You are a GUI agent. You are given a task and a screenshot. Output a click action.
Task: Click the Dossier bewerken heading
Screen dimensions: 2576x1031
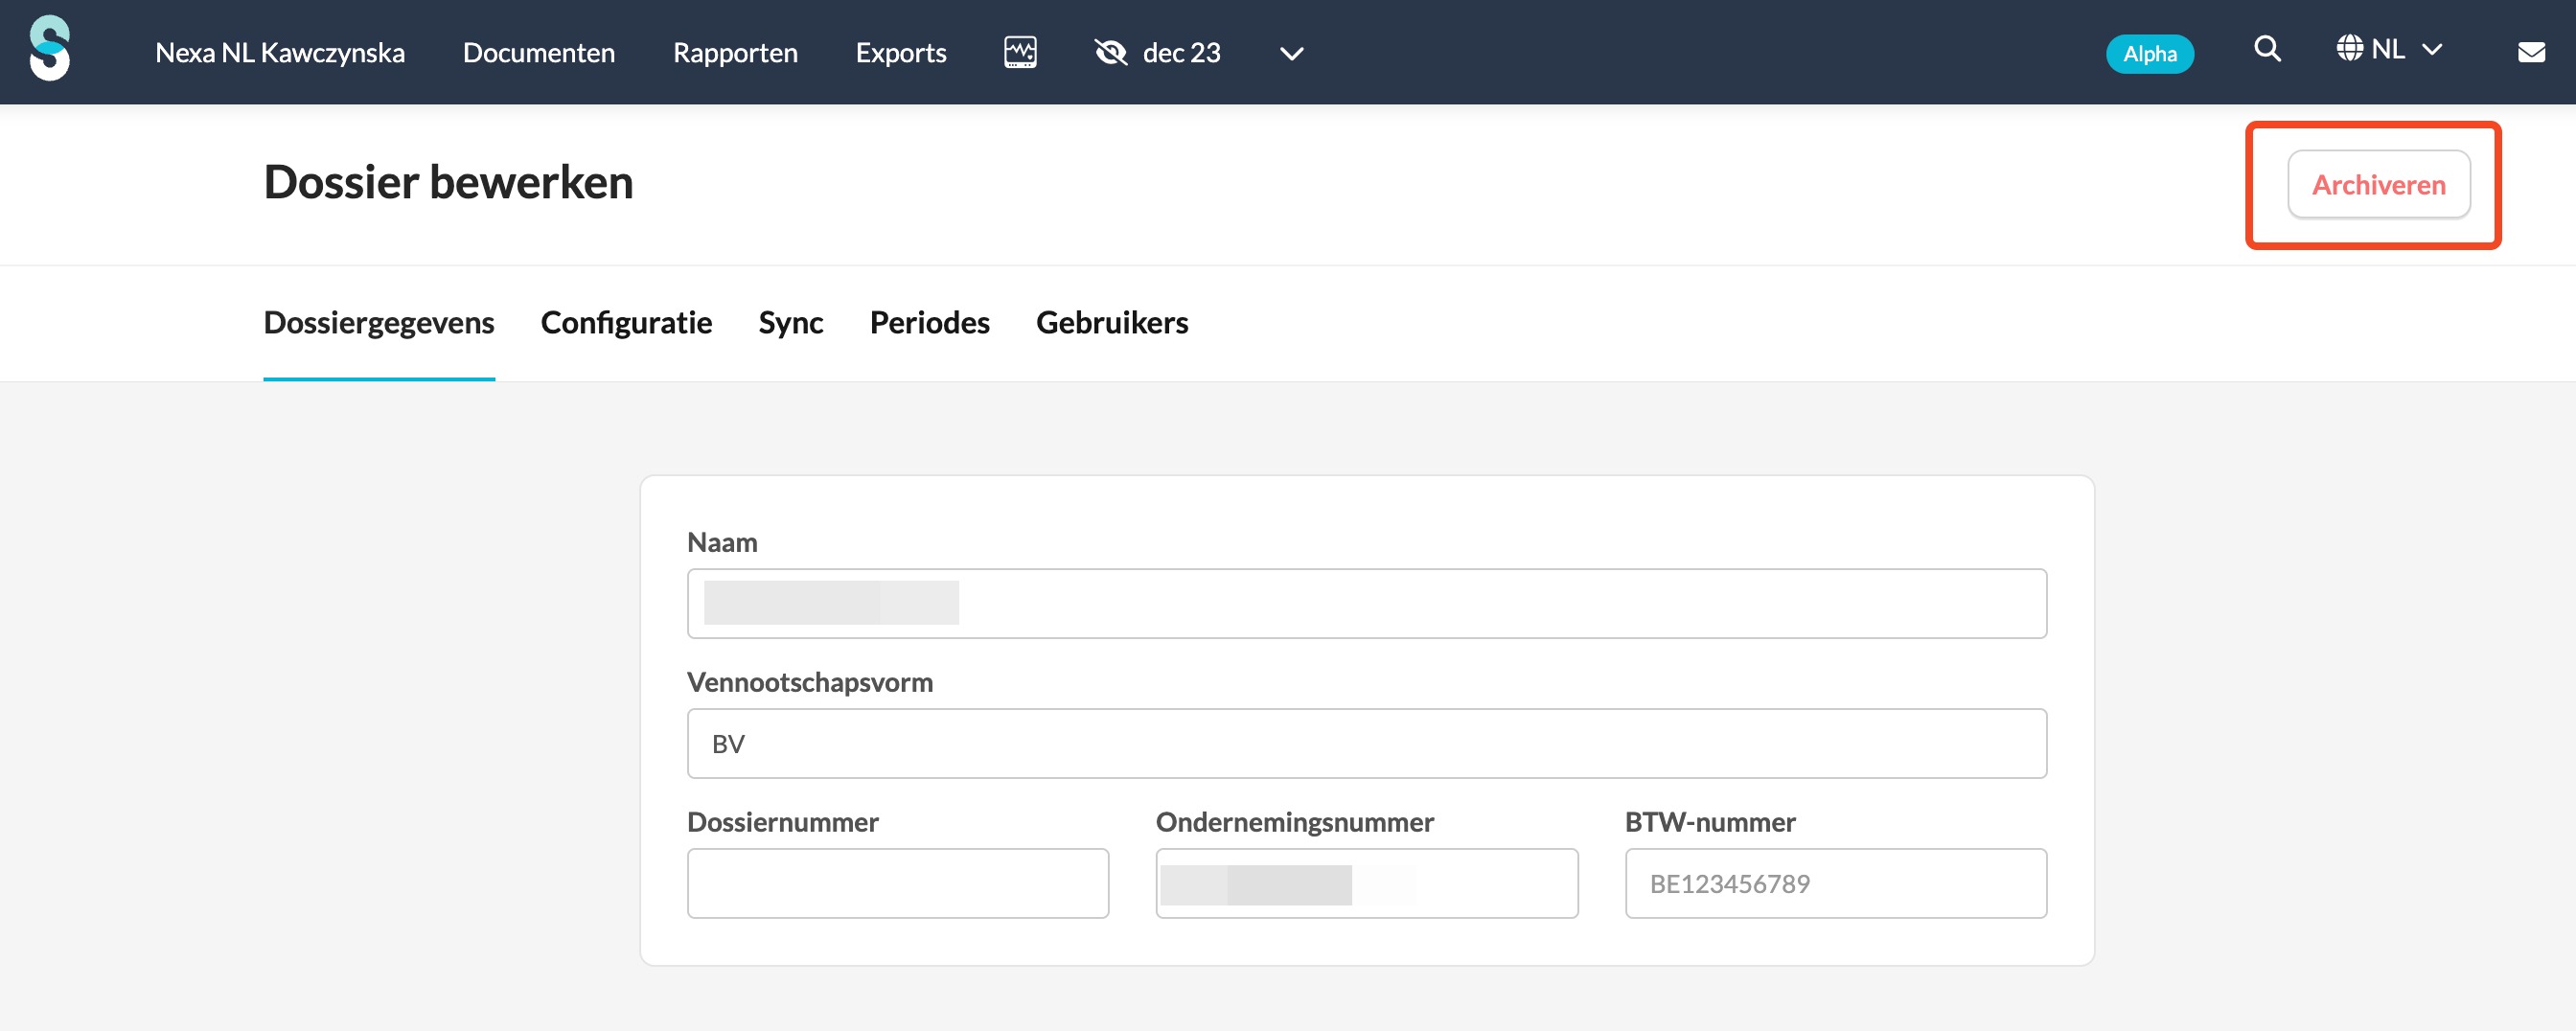point(448,183)
